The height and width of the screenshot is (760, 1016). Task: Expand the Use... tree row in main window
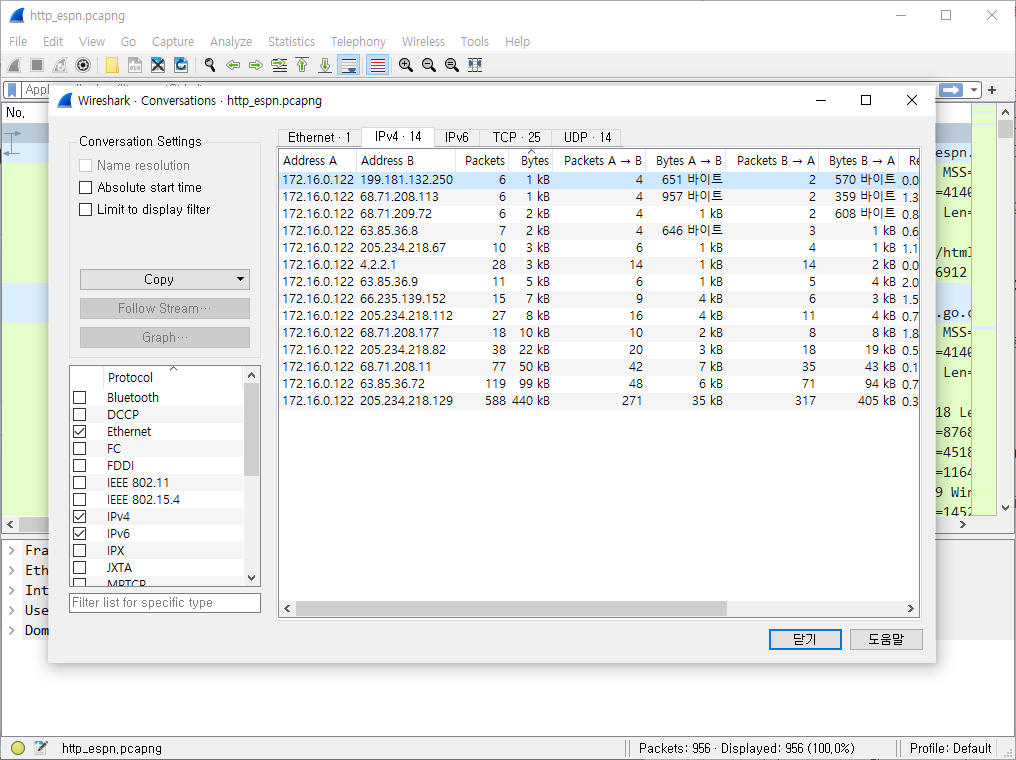point(12,610)
